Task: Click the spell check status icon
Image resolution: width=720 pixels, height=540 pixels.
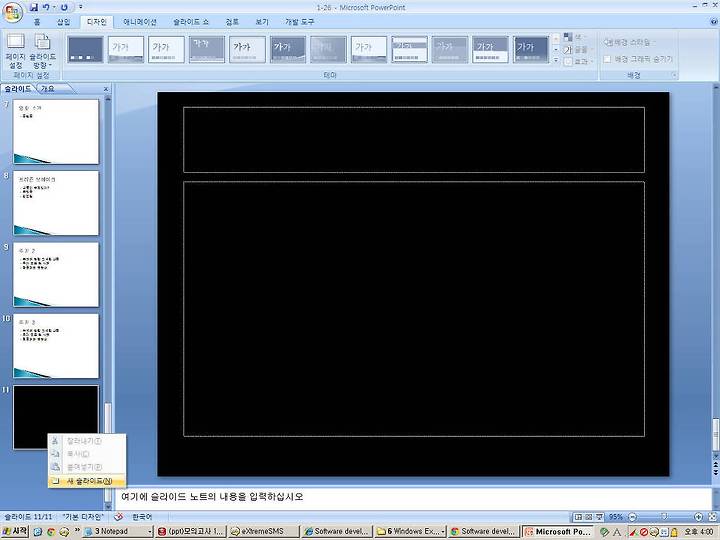Action: (118, 517)
